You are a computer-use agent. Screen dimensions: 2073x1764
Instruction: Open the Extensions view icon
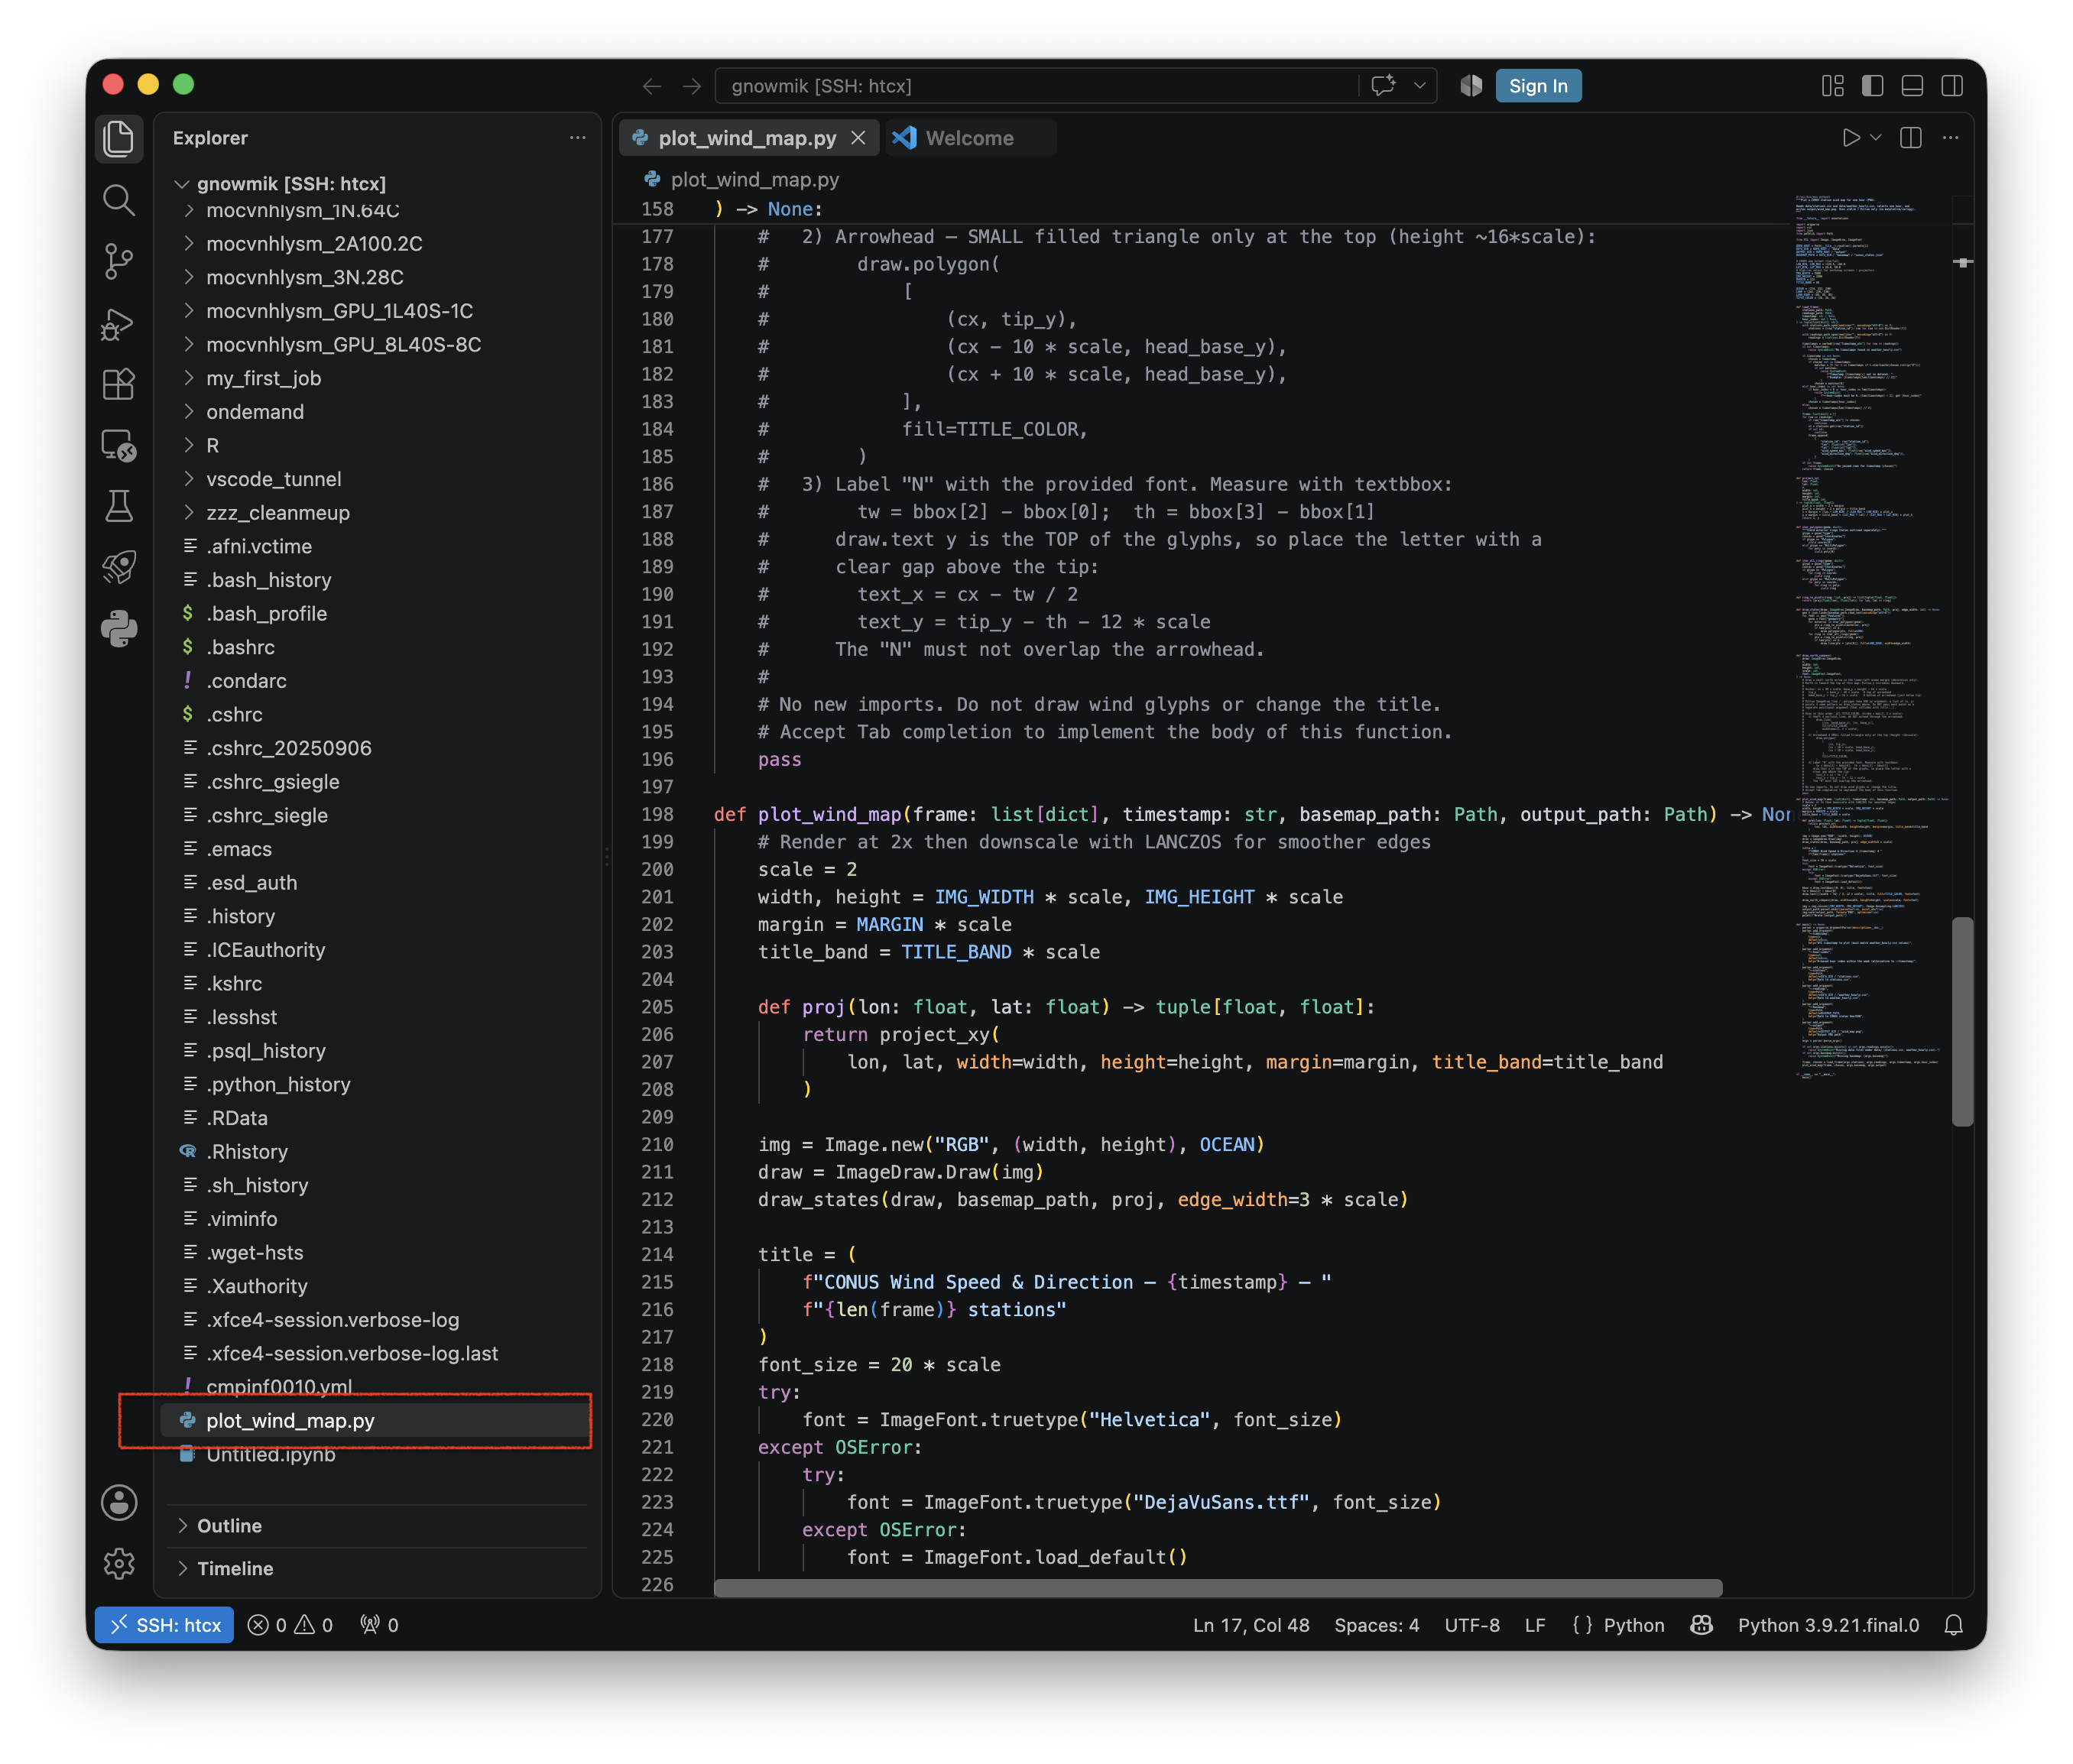[119, 384]
